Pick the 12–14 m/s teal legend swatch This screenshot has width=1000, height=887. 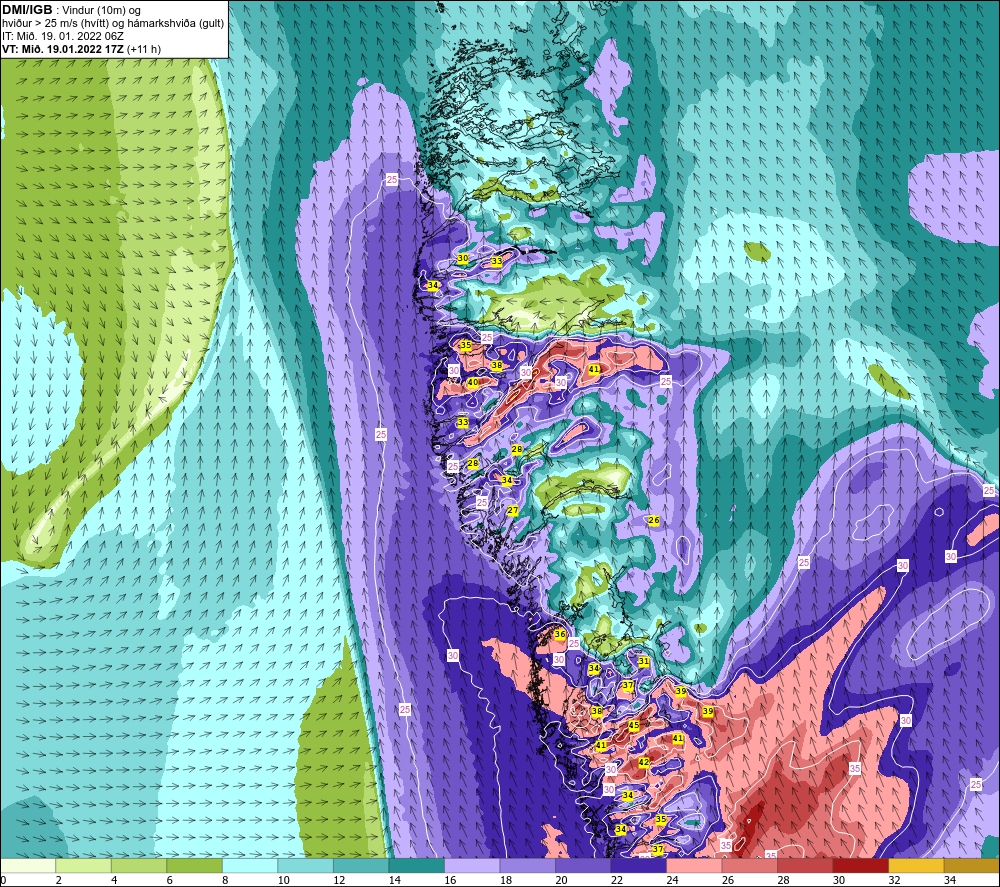pyautogui.click(x=361, y=866)
